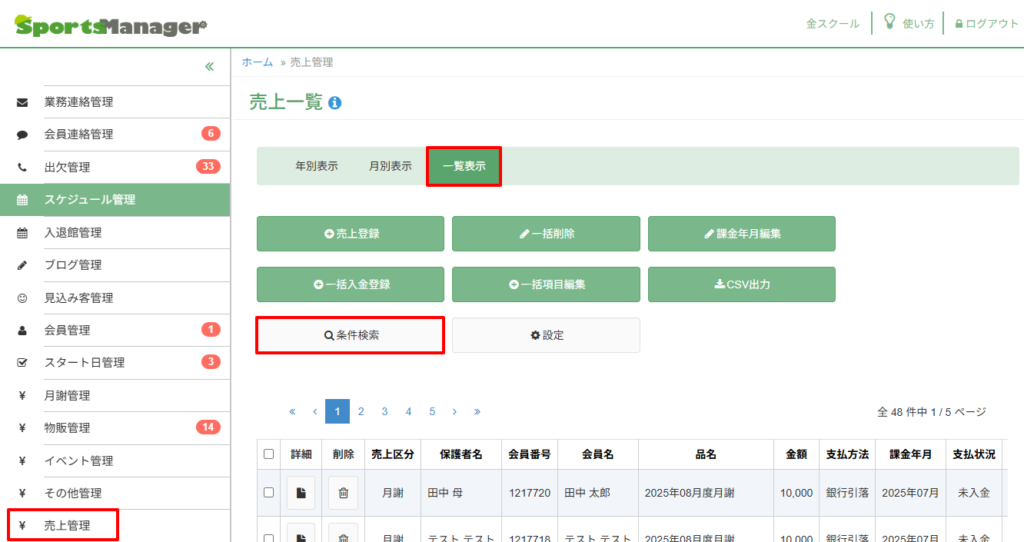This screenshot has height=542, width=1024.
Task: Open the detail document icon for 田中 母
Action: (x=301, y=492)
